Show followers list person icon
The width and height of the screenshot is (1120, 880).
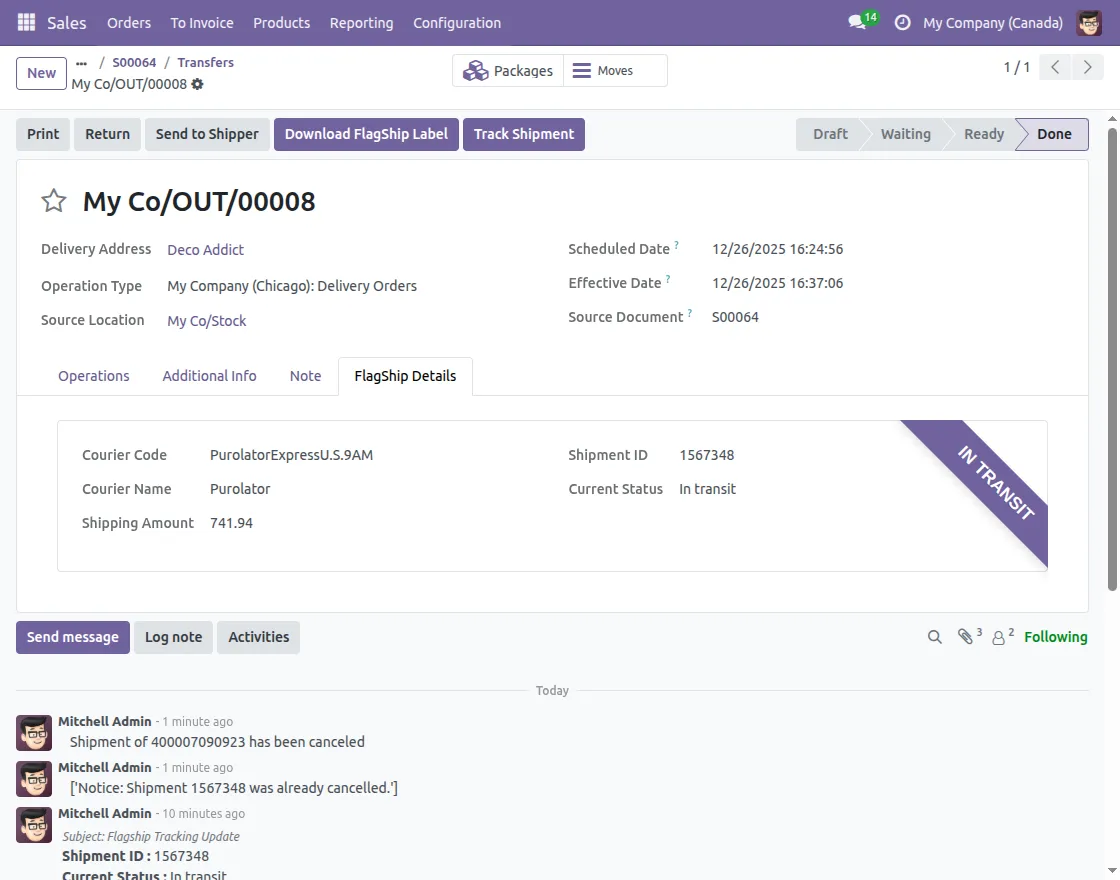[x=999, y=637]
